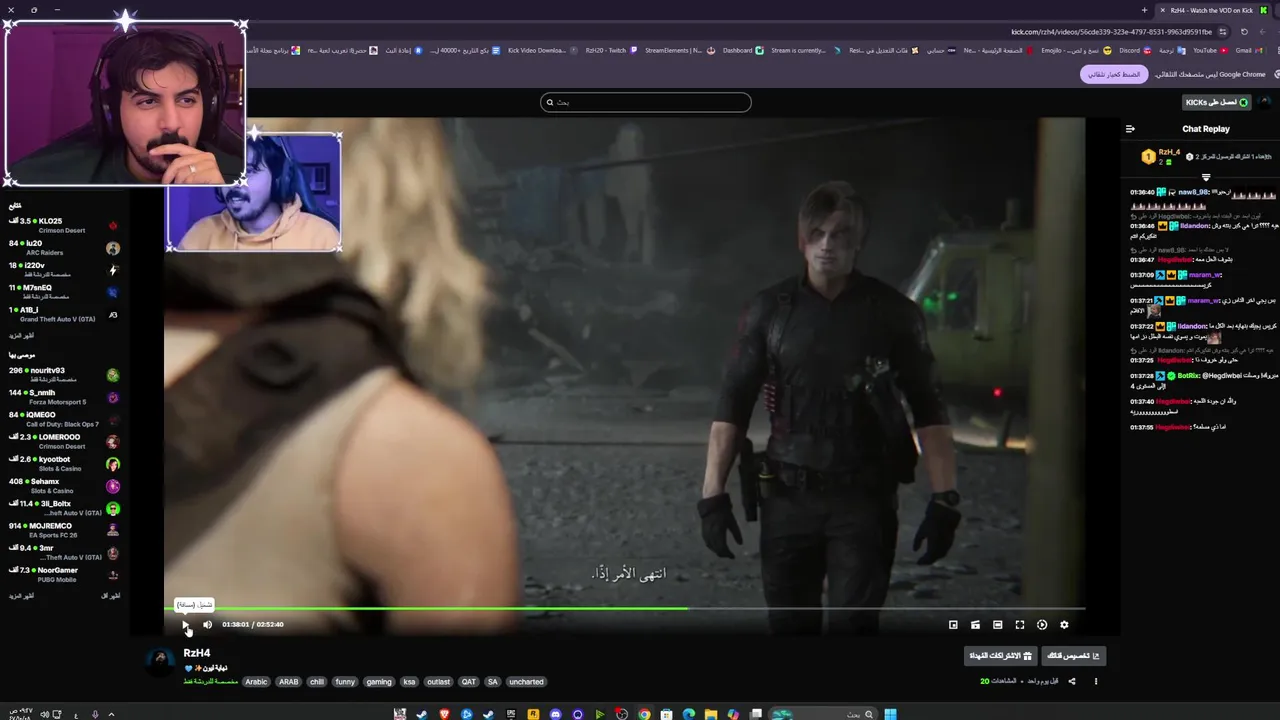Screen dimensions: 1280x720
Task: Open the A1B_i channel in the sidebar
Action: (x=64, y=314)
